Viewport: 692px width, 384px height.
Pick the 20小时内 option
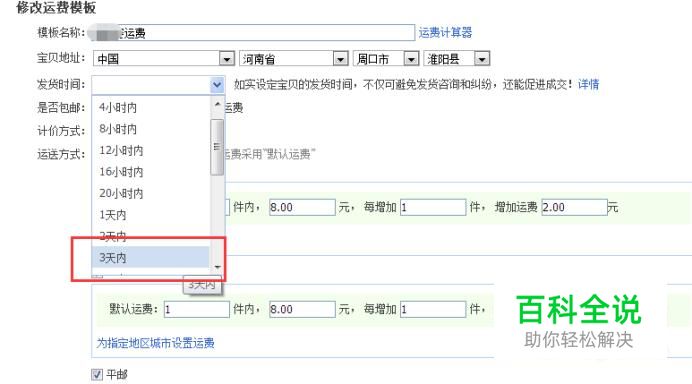tap(150, 193)
